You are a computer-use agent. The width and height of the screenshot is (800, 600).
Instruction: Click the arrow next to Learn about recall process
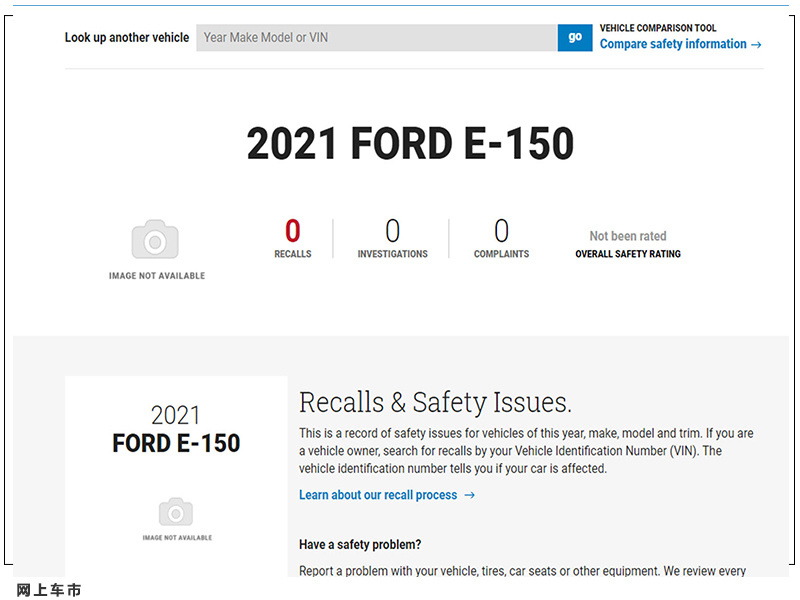(x=469, y=495)
